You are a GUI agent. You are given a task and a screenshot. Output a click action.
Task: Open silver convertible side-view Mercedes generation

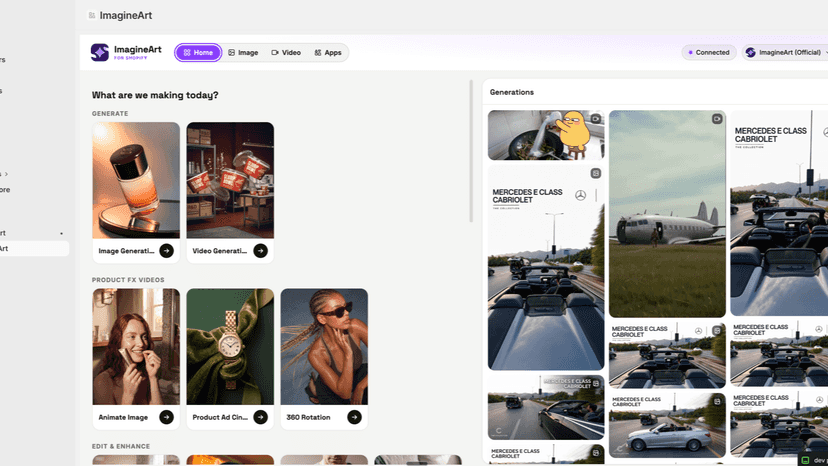667,425
